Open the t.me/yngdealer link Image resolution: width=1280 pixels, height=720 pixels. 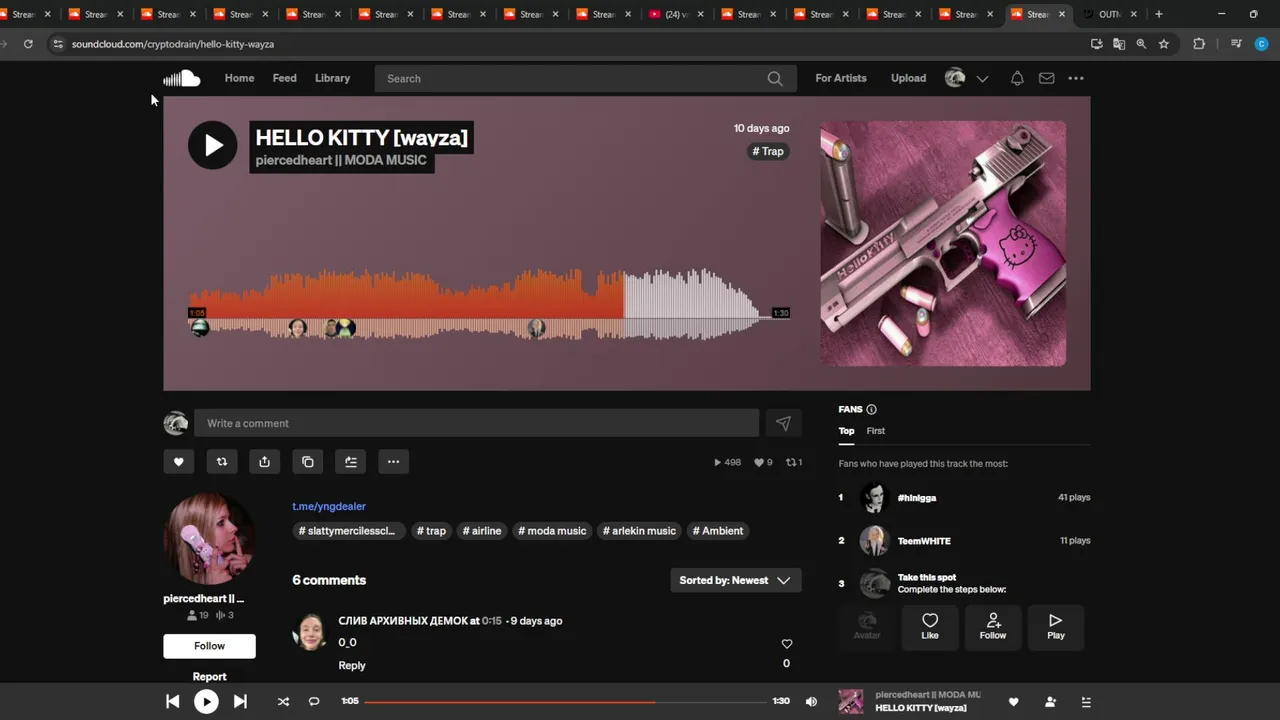click(x=329, y=506)
